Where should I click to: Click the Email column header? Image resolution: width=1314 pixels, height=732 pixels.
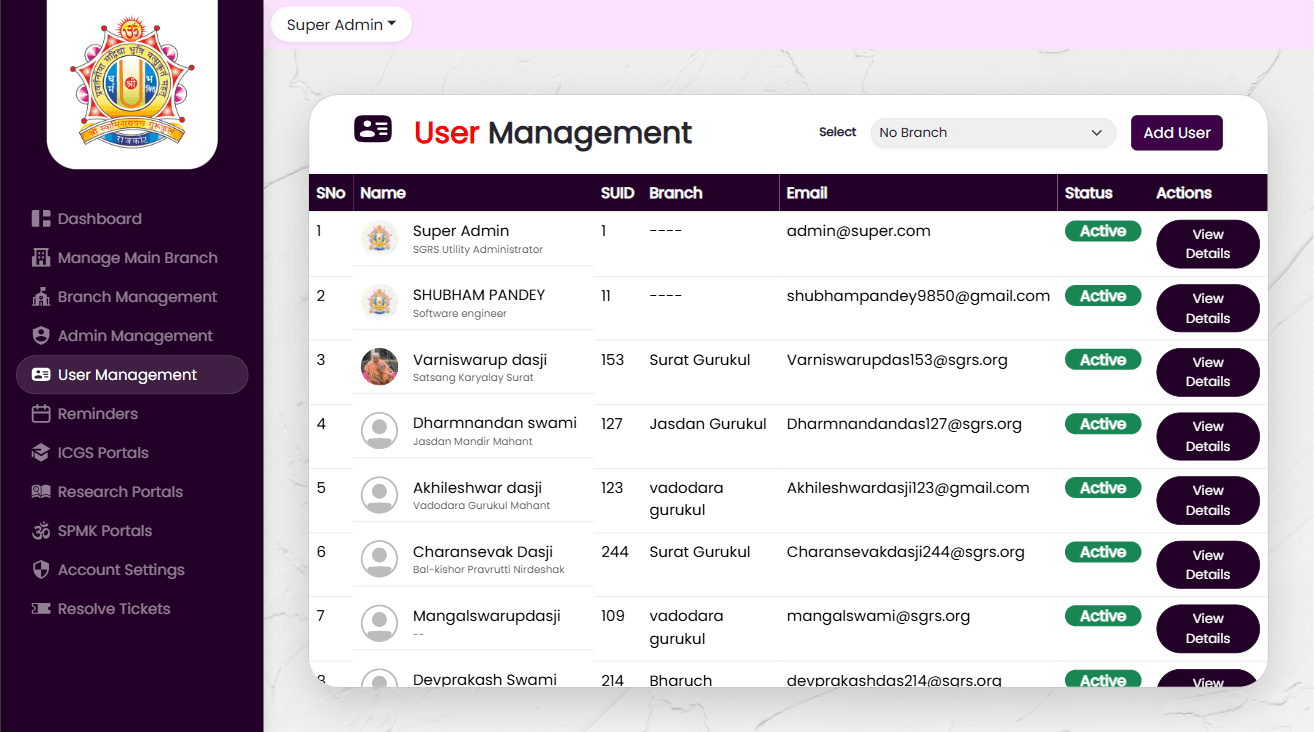[807, 193]
